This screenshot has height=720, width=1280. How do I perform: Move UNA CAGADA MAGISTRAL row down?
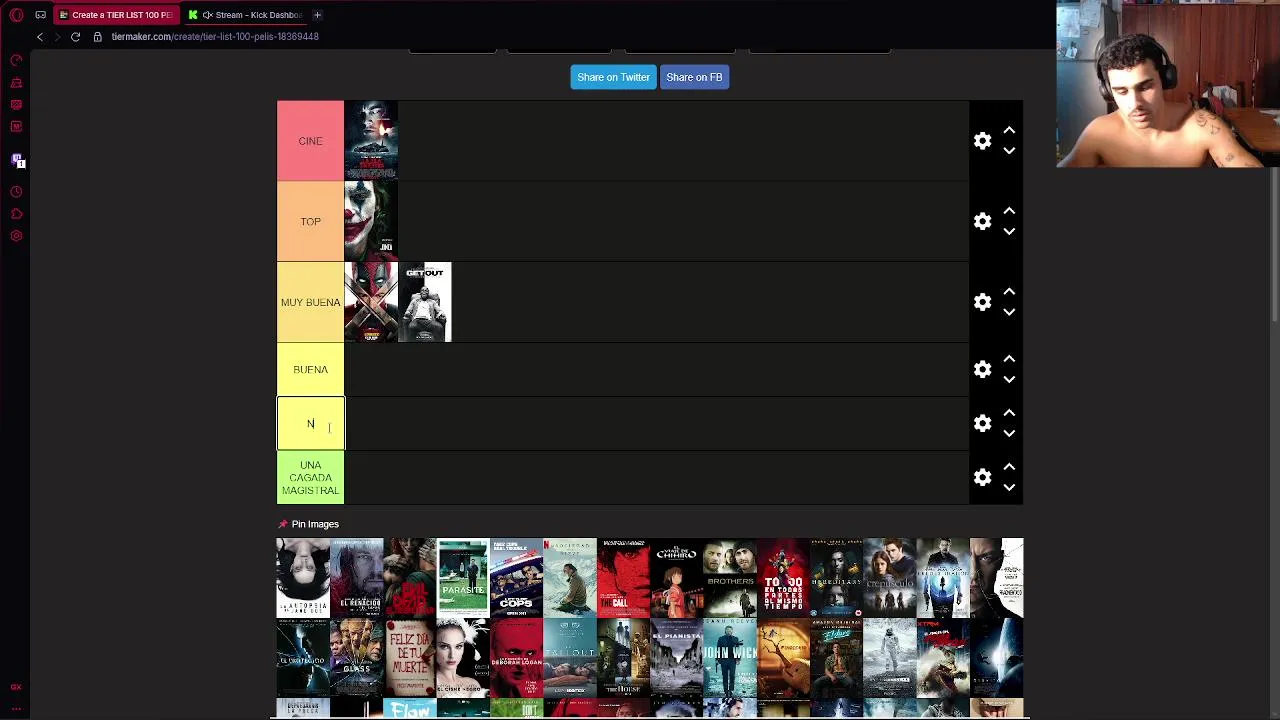(x=1009, y=488)
